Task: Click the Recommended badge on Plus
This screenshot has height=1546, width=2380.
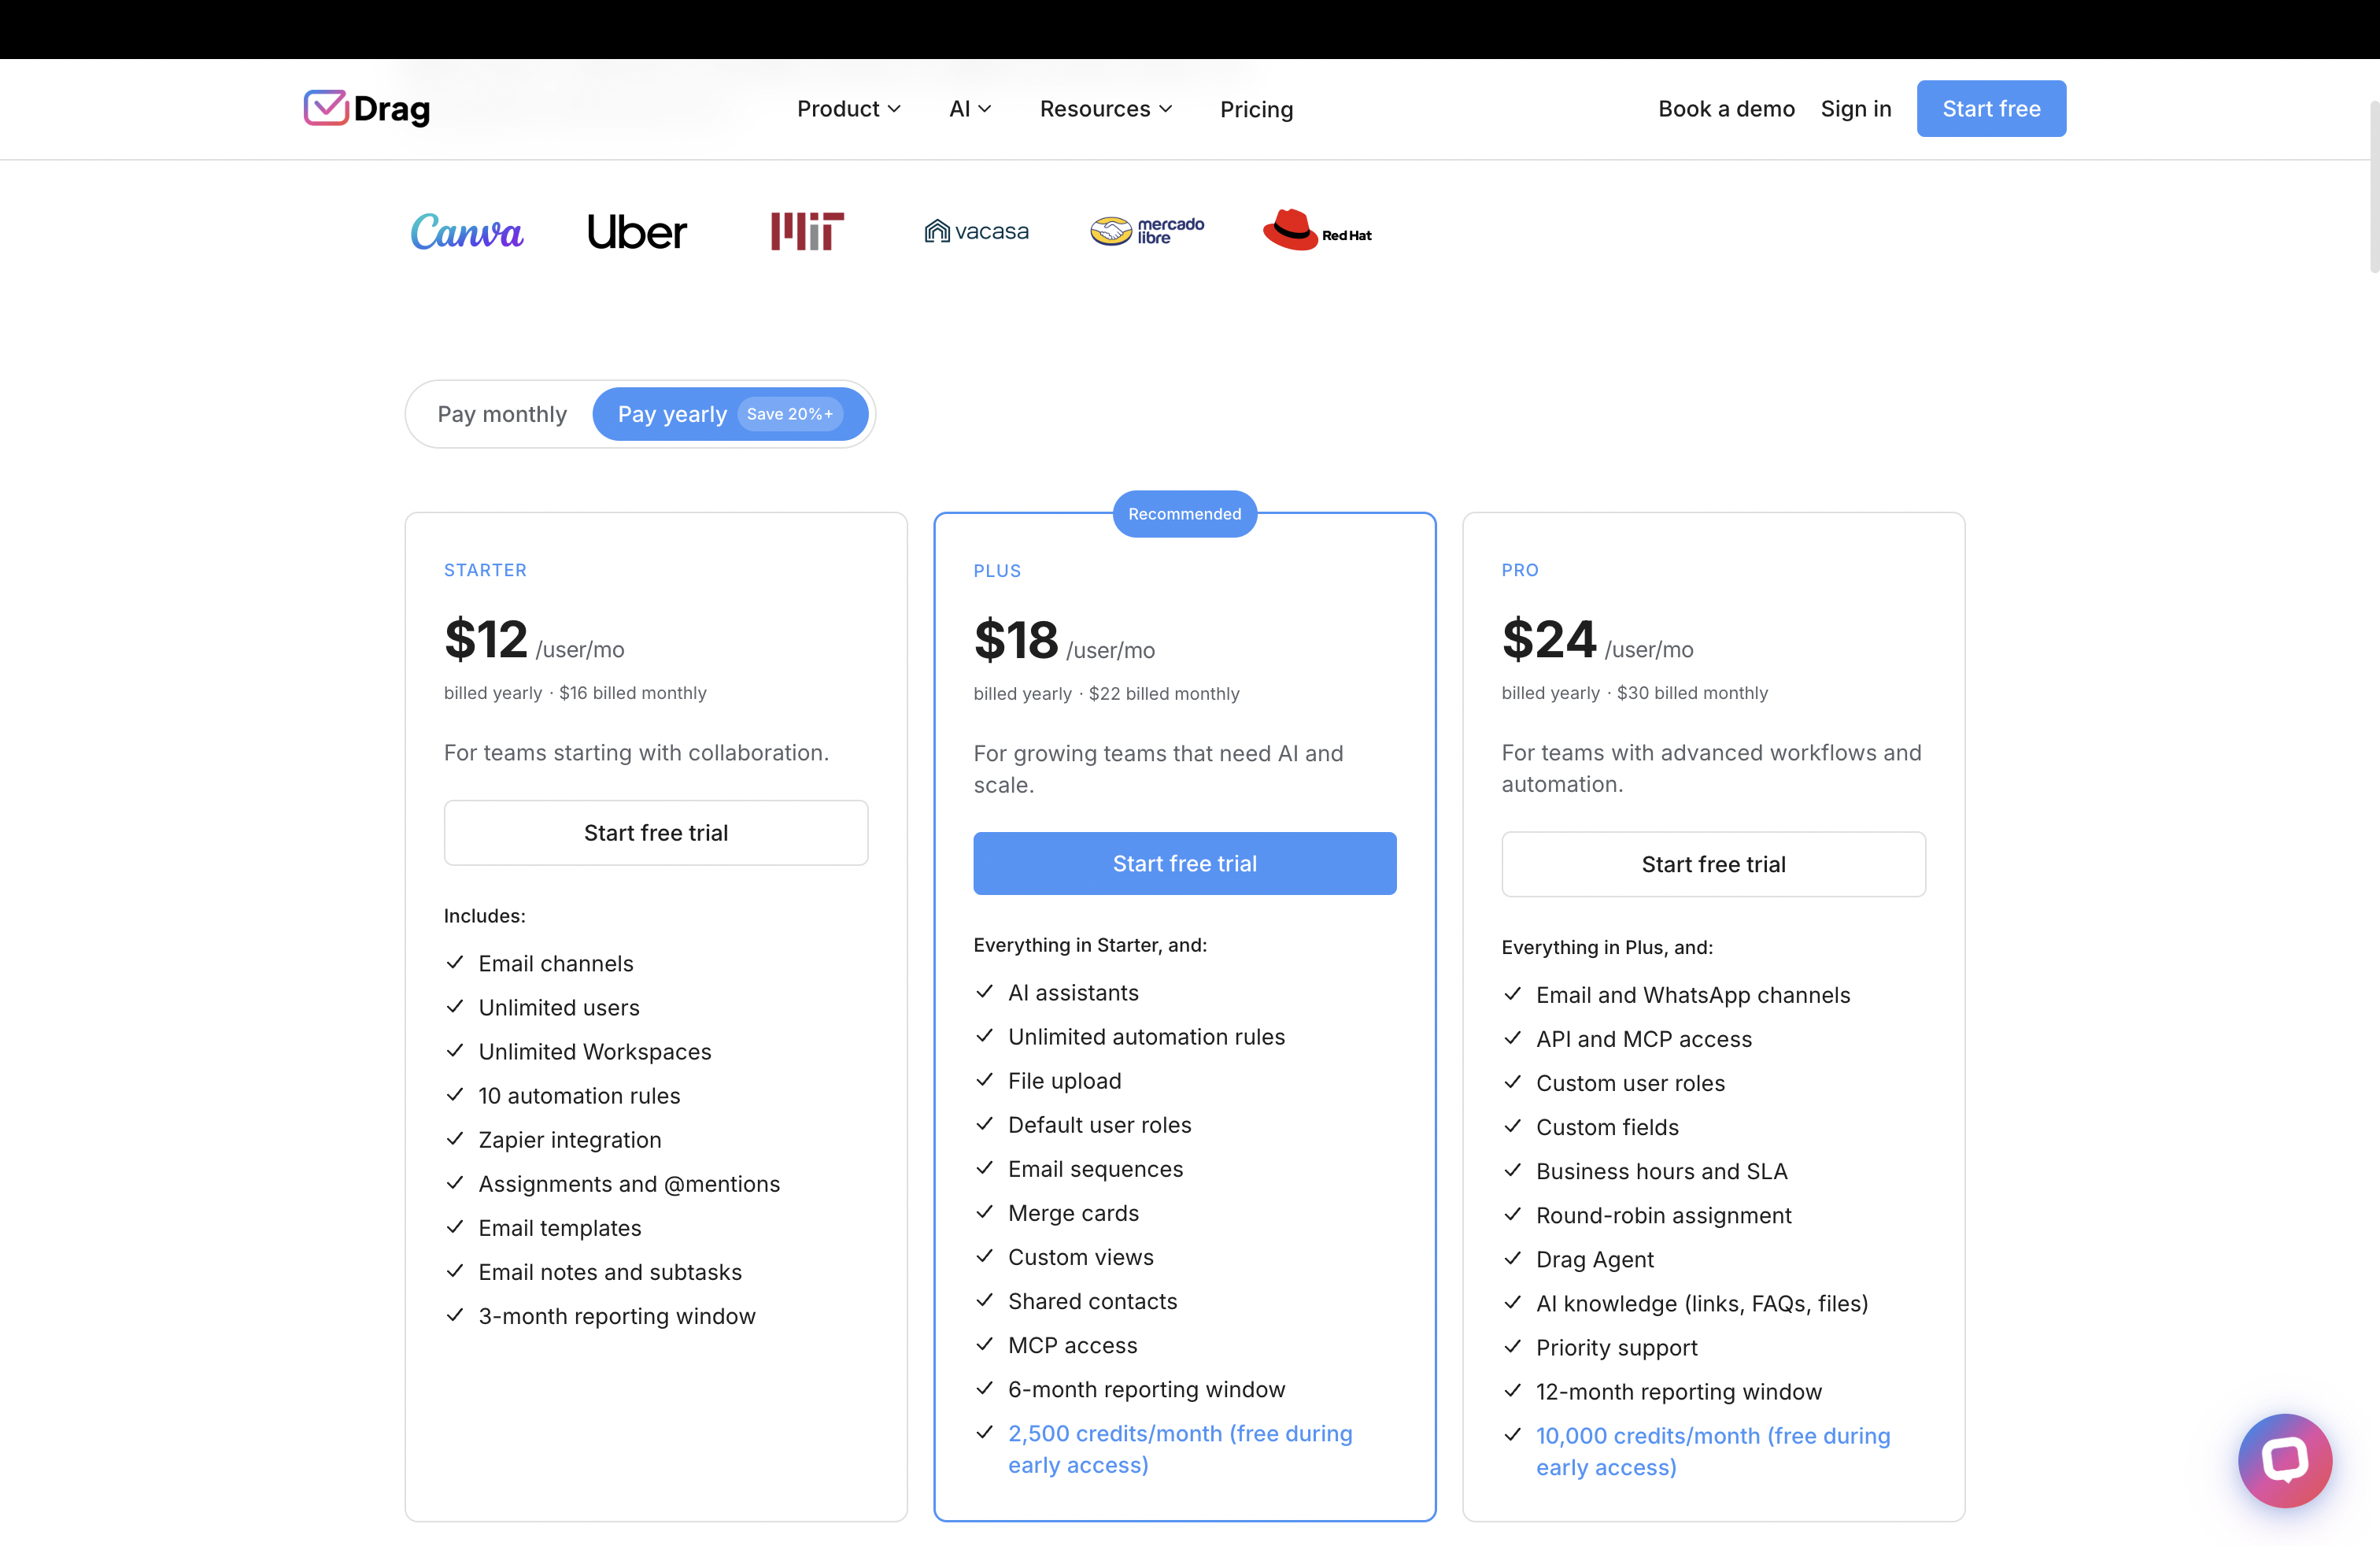Action: [x=1185, y=514]
